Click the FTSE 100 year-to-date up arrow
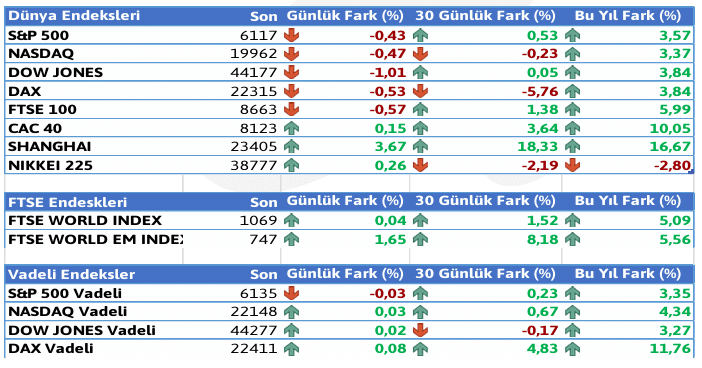 (x=573, y=109)
